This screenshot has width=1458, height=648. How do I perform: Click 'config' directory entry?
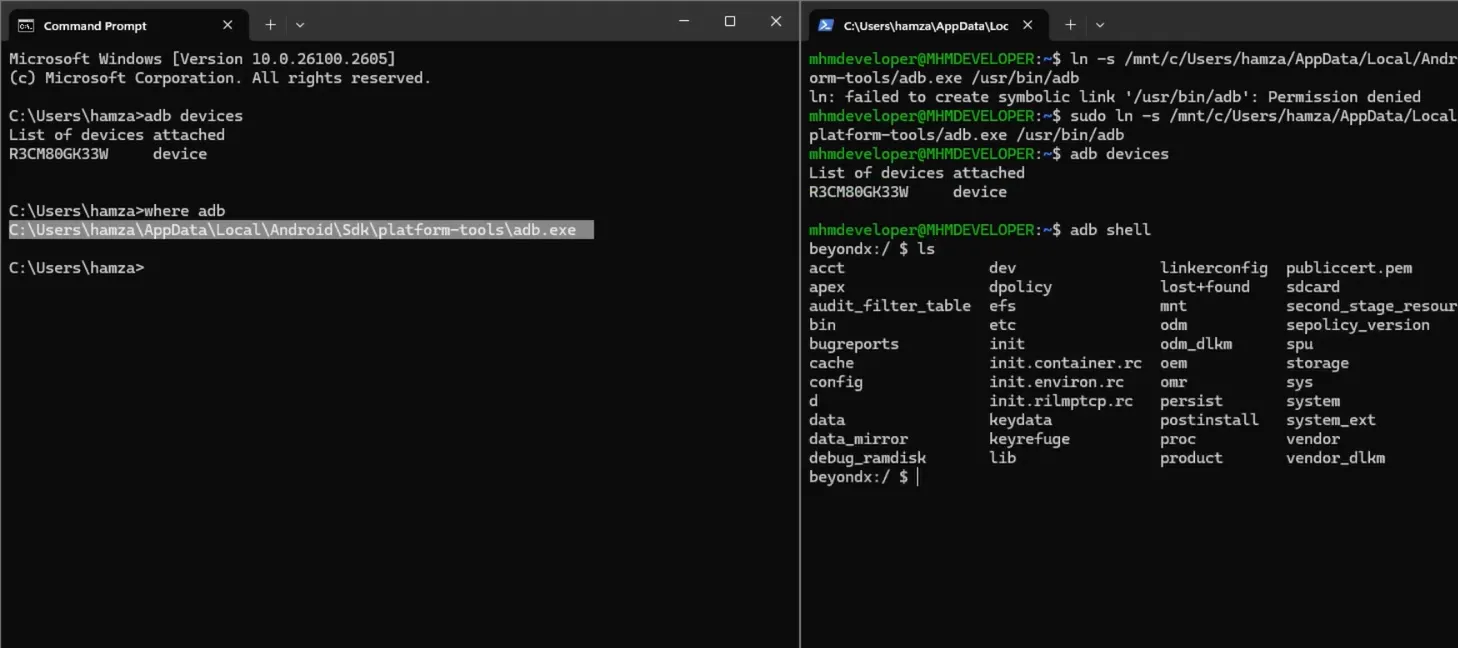836,382
